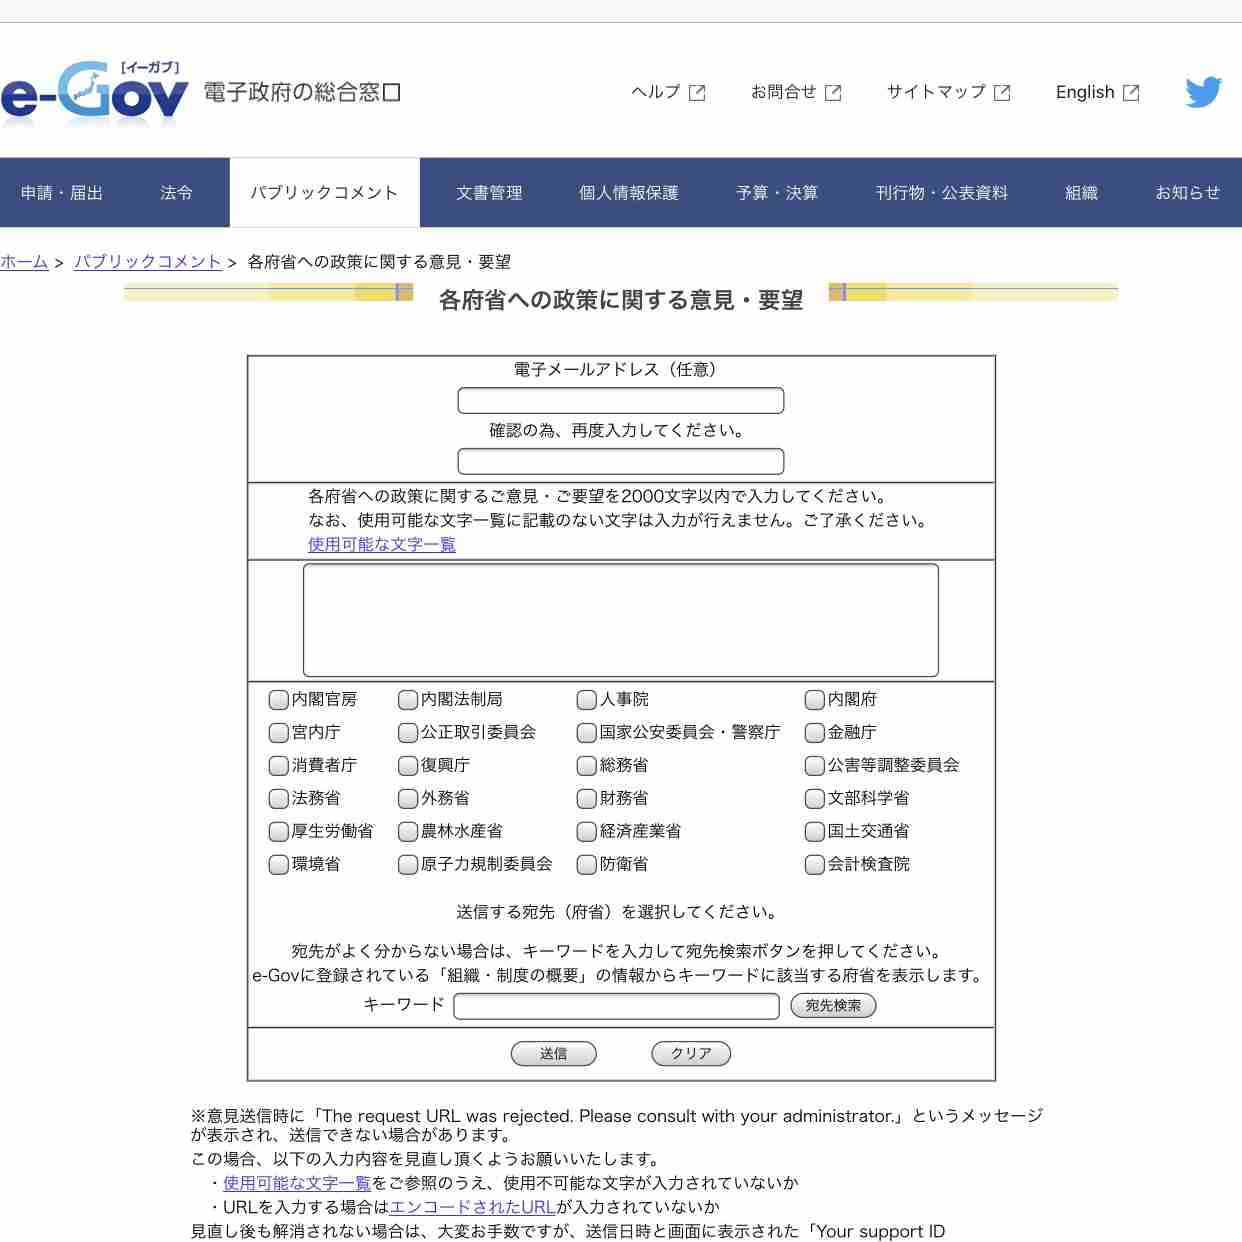This screenshot has height=1242, width=1242.
Task: Check the 内閣府 checkbox
Action: point(815,700)
